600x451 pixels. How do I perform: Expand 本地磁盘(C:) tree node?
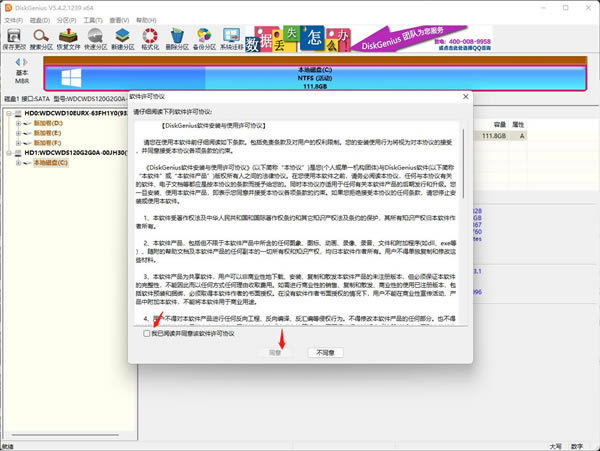18,163
